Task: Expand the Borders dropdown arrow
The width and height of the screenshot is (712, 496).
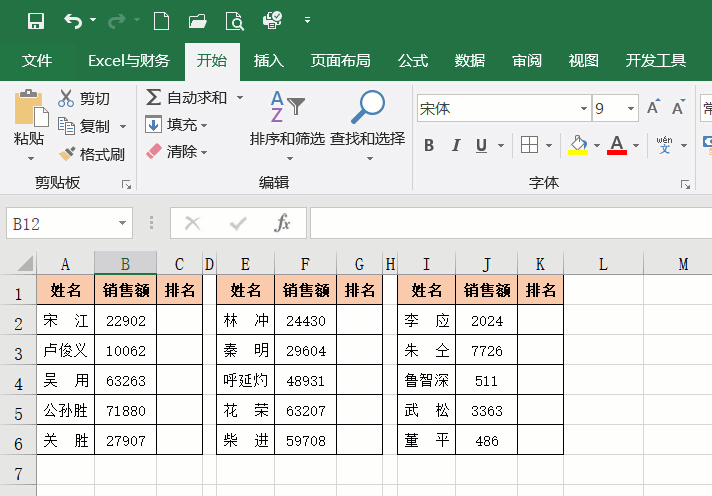Action: 549,146
